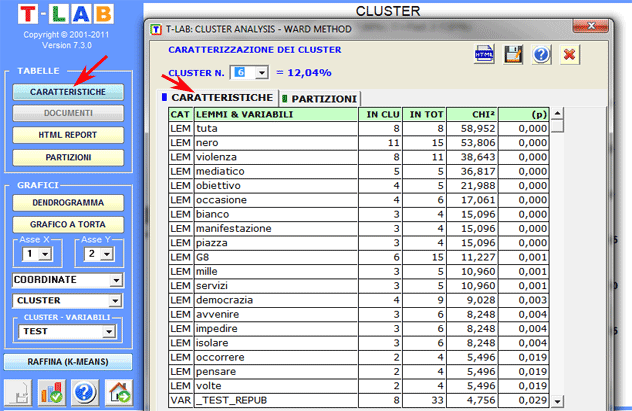The height and width of the screenshot is (411, 632).
Task: Select the lemma 'avvenire' cell
Action: [276, 314]
